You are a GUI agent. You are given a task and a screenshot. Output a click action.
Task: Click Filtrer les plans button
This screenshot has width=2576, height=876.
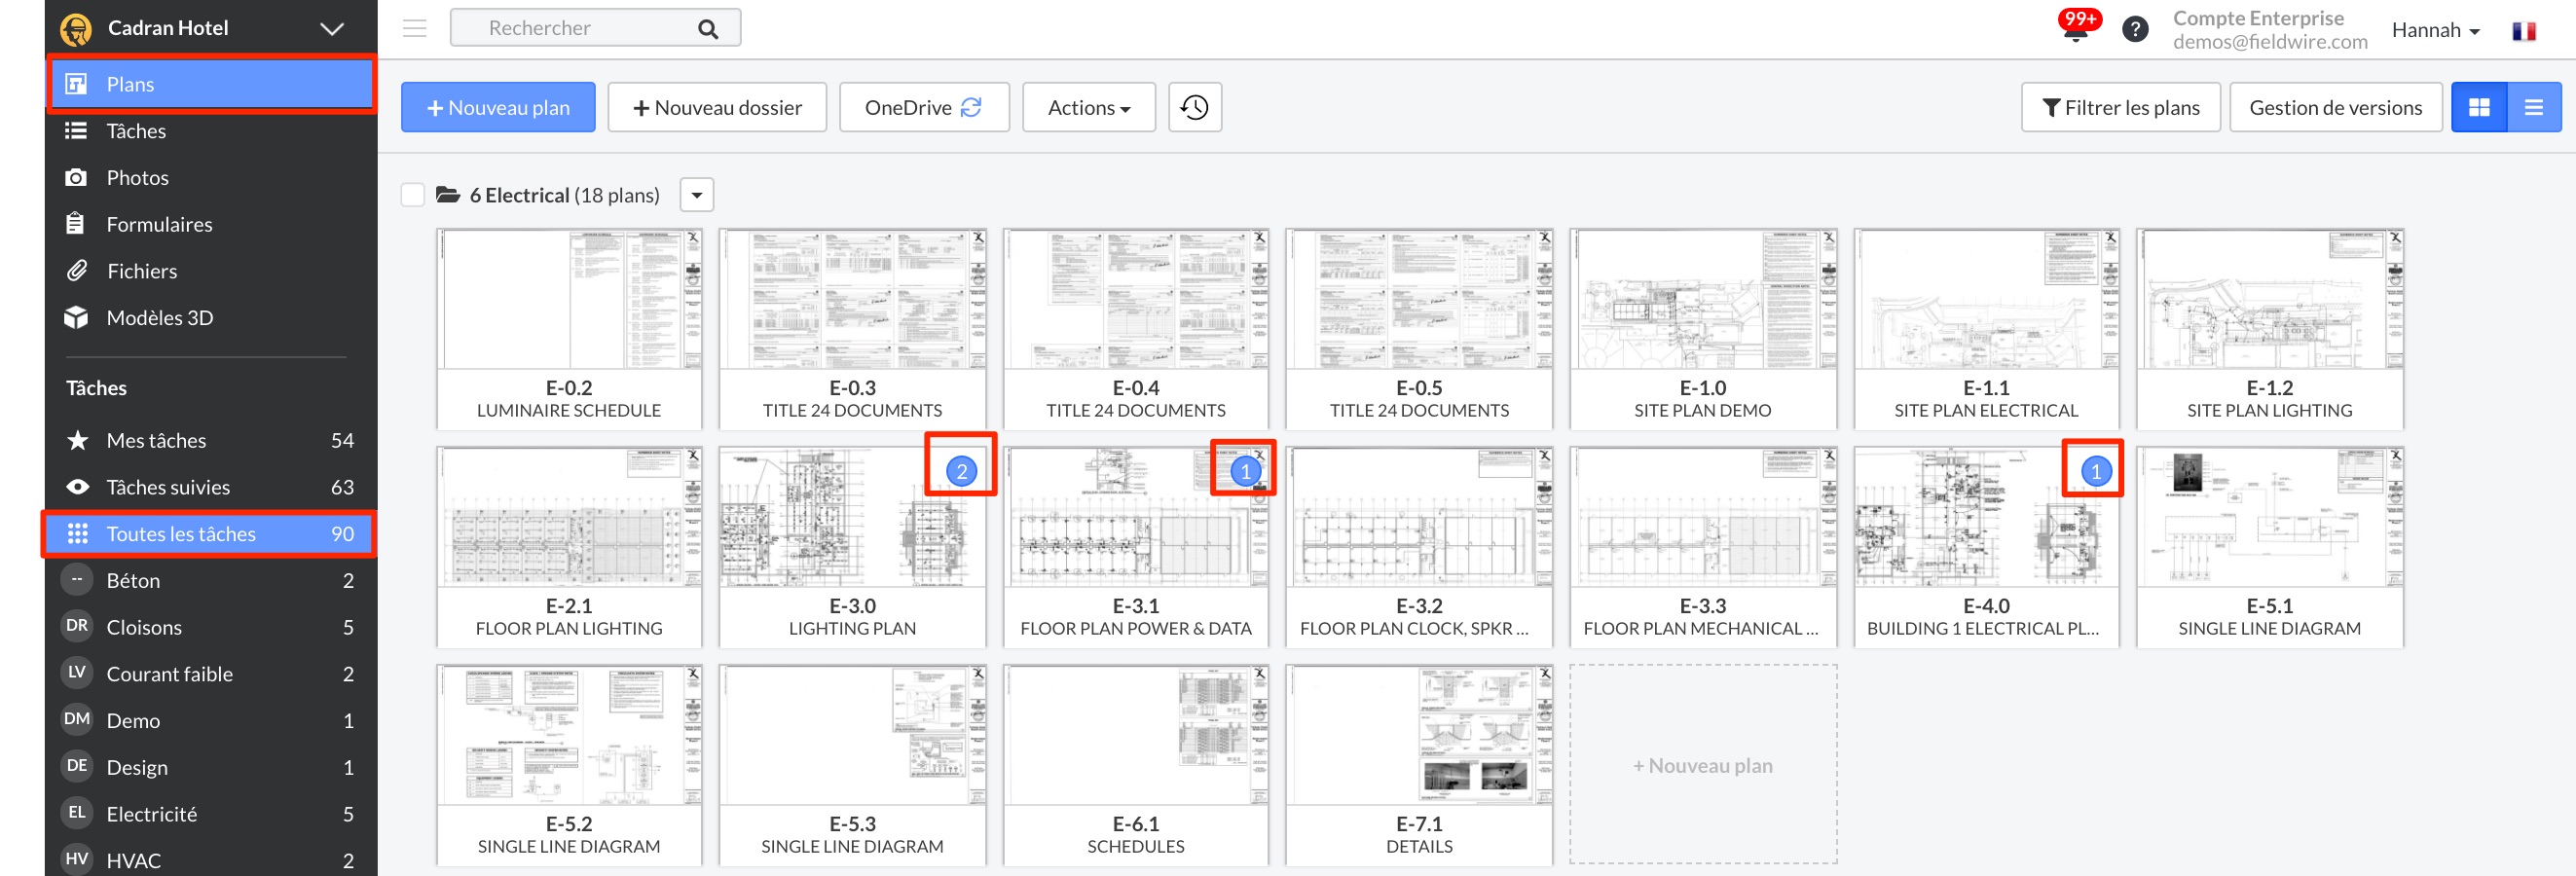click(x=2120, y=107)
